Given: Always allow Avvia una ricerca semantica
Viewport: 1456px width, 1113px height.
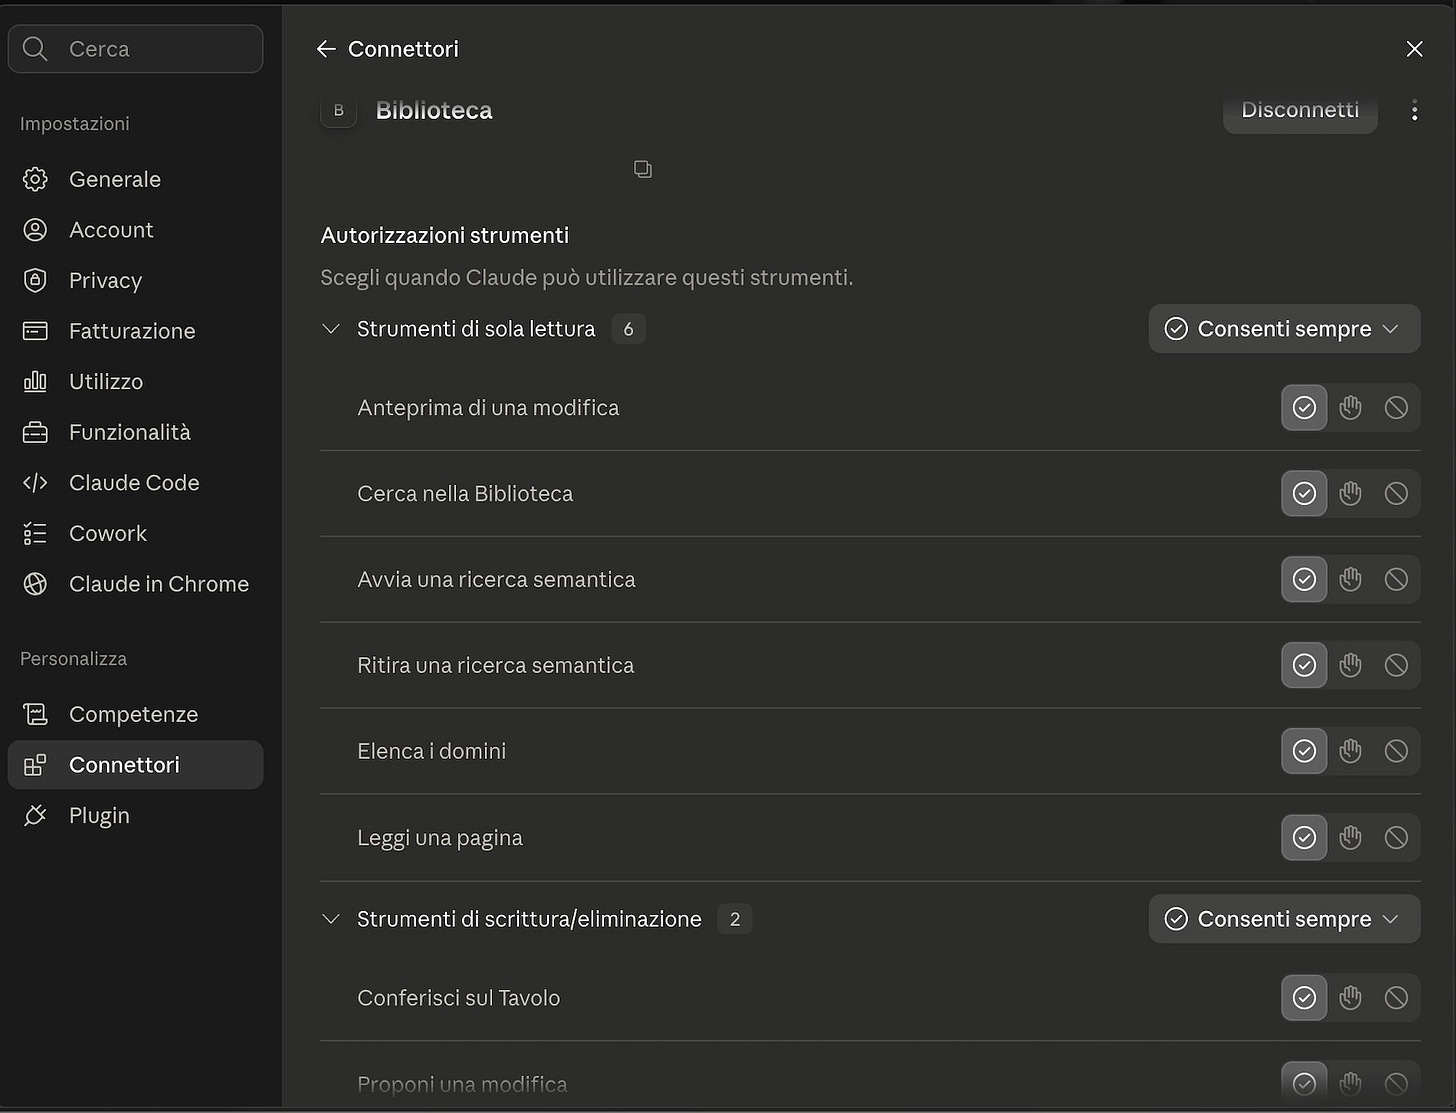Looking at the screenshot, I should point(1304,579).
